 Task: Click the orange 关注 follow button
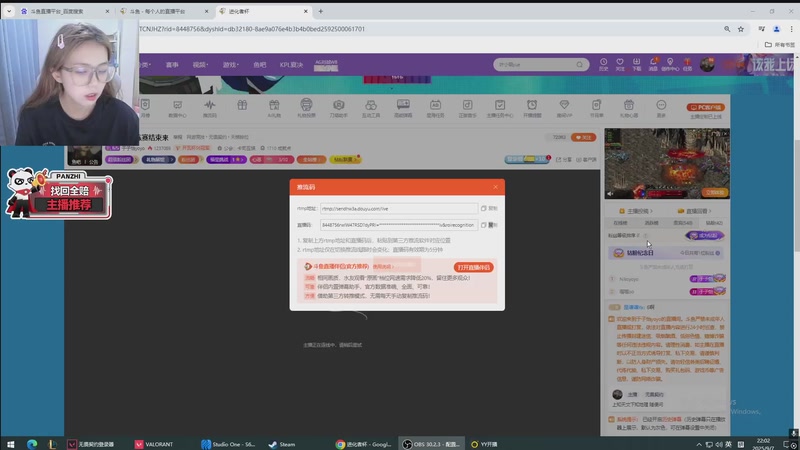pos(584,137)
